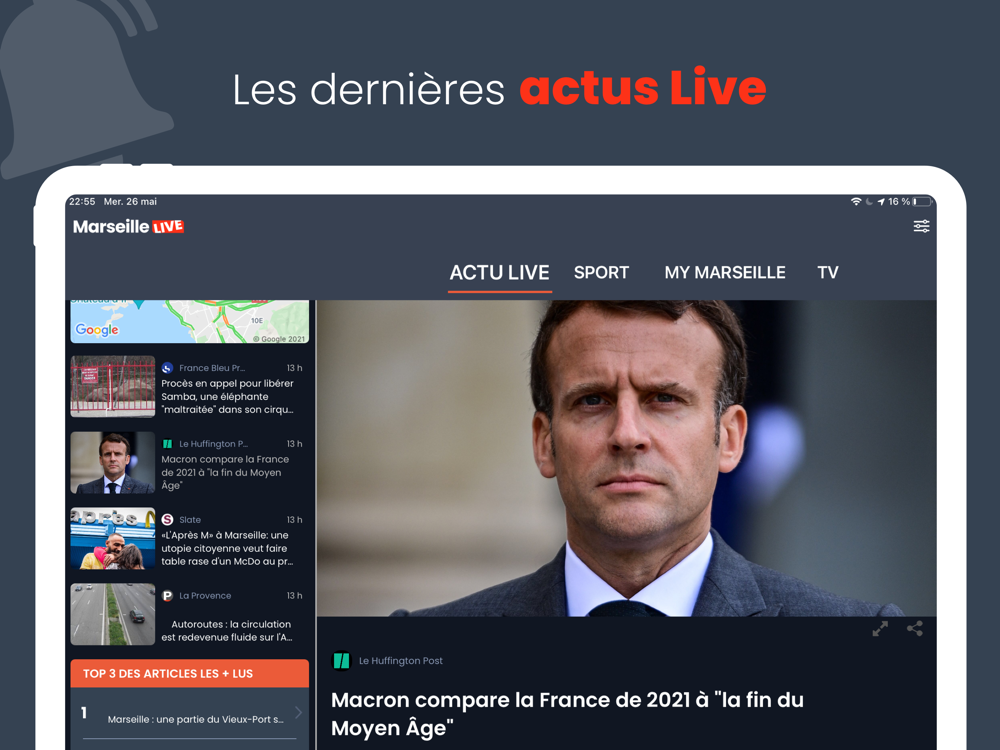Open the Vieux-Port article chevron
Image resolution: width=1000 pixels, height=750 pixels.
[x=298, y=712]
